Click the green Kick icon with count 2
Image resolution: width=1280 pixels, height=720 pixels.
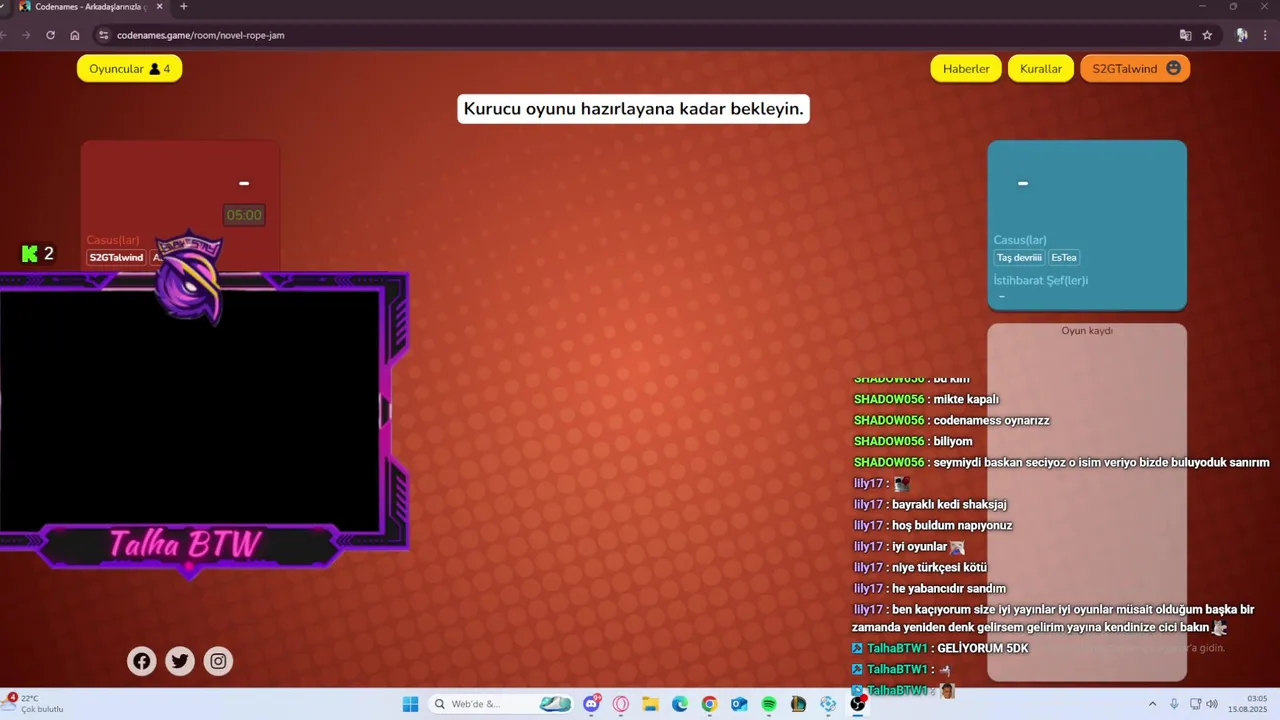tap(30, 254)
